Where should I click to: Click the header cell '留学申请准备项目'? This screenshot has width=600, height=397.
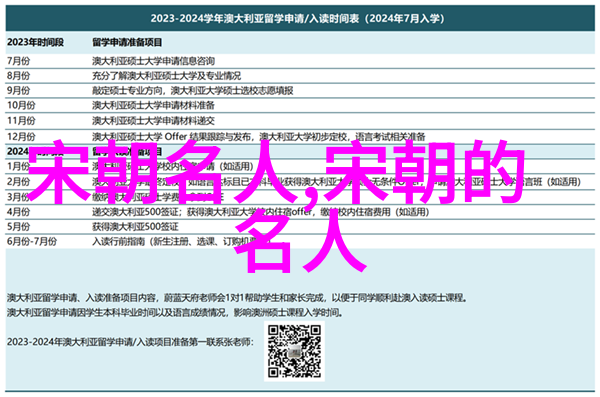127,42
